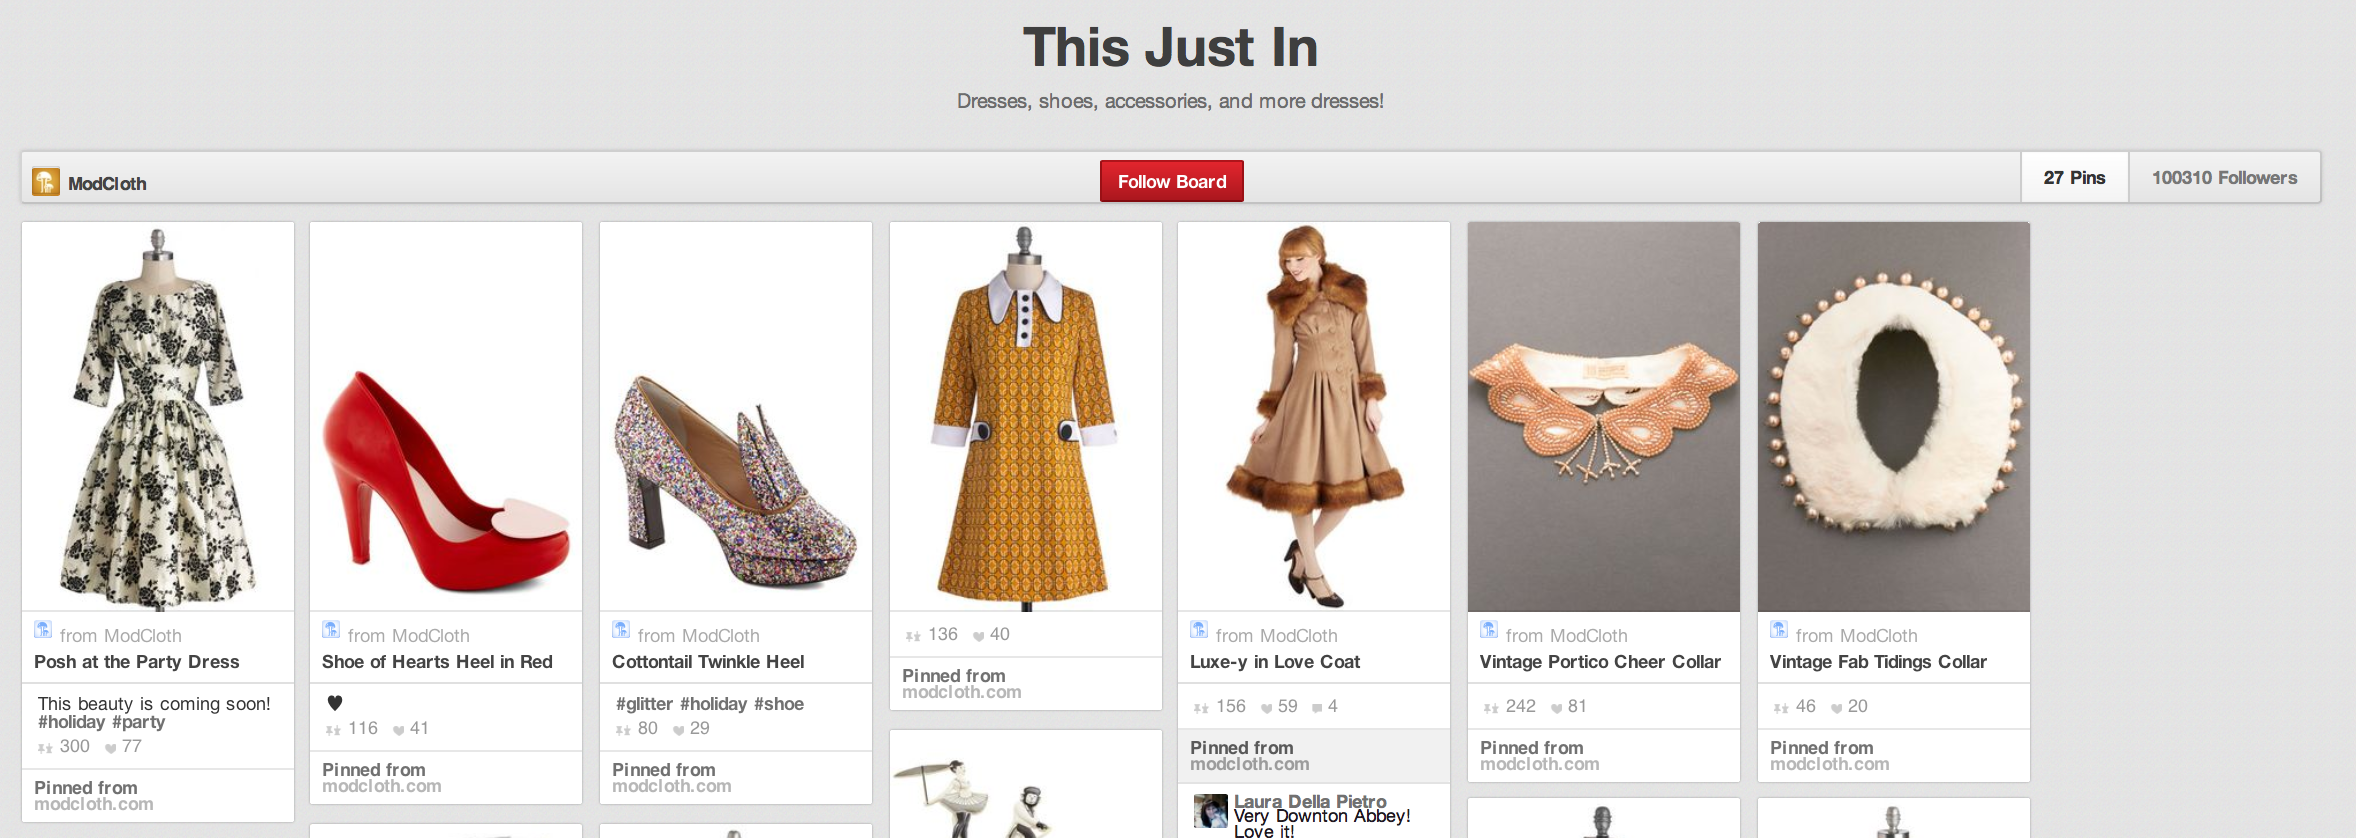Click like heart icon showing 20 likes
The width and height of the screenshot is (2356, 838).
coord(1837,708)
